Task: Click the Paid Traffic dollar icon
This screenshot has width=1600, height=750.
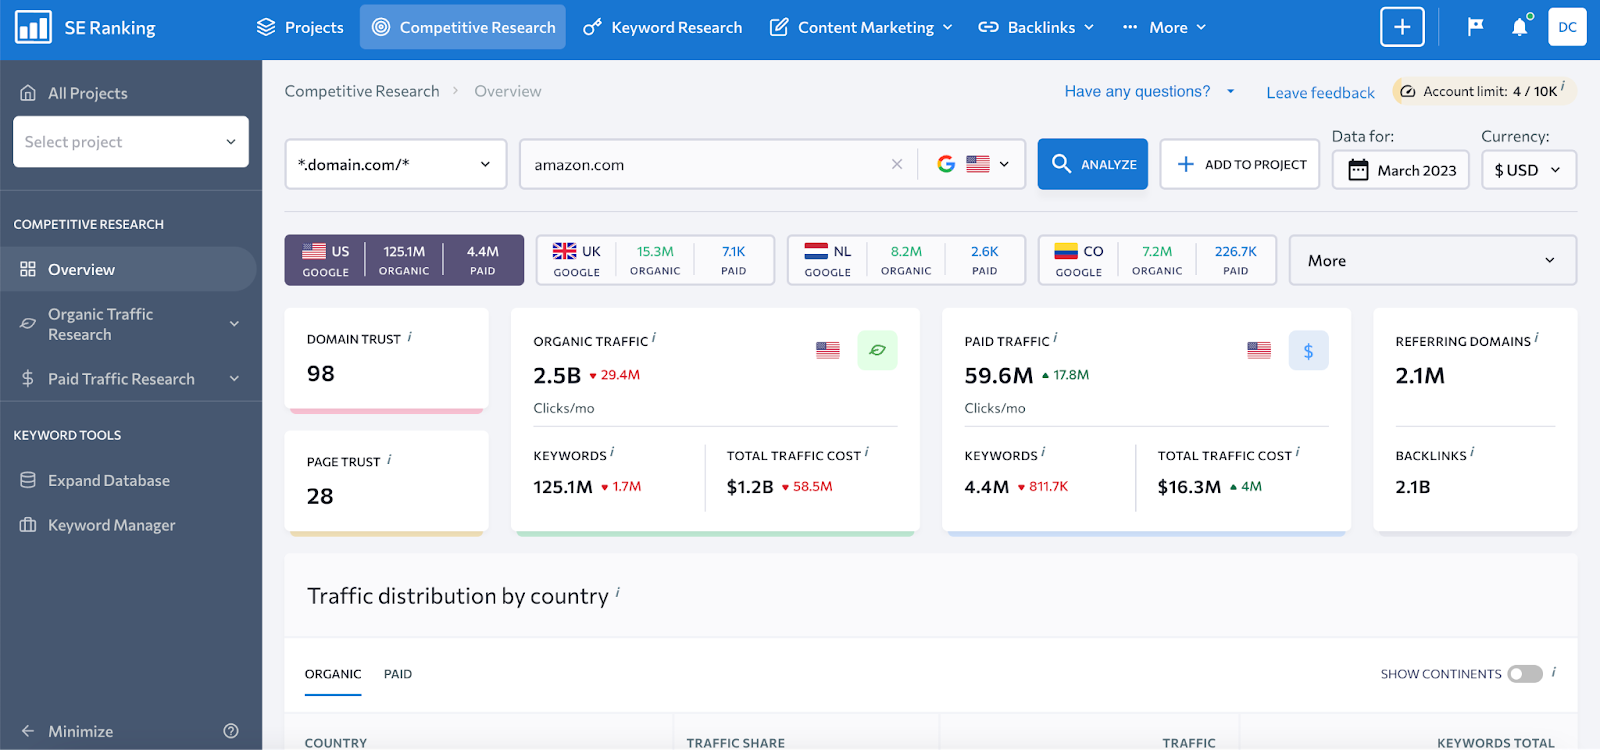Action: [x=1308, y=350]
